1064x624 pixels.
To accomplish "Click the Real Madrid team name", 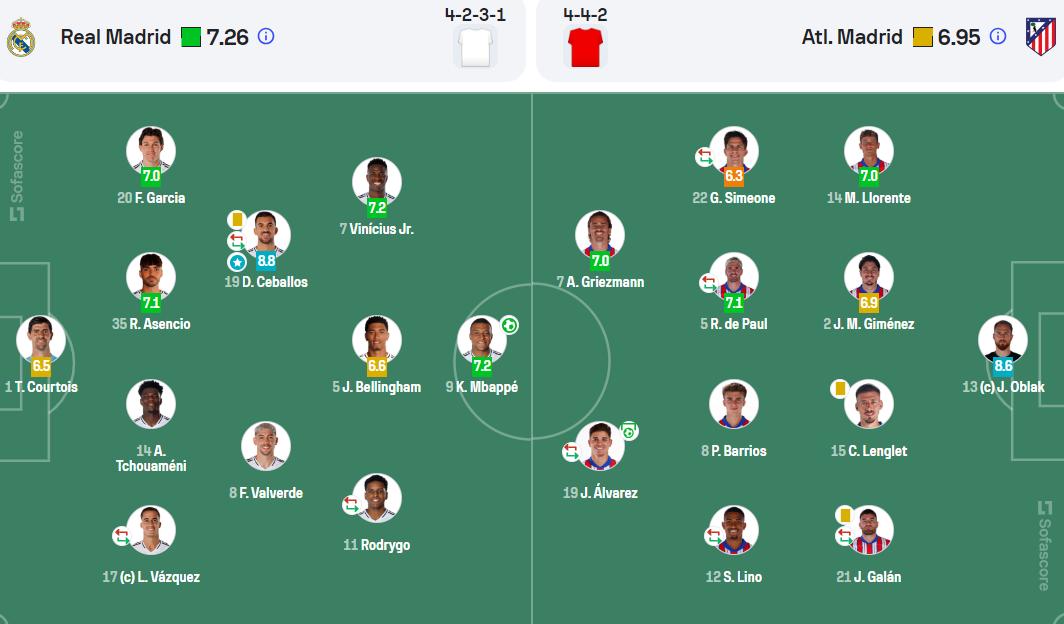I will click(x=116, y=37).
